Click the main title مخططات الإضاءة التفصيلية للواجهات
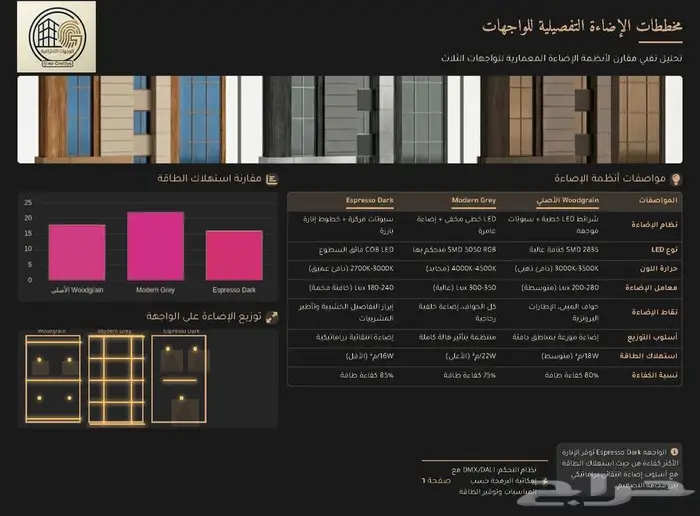Viewport: 700px width, 516px height. point(582,26)
